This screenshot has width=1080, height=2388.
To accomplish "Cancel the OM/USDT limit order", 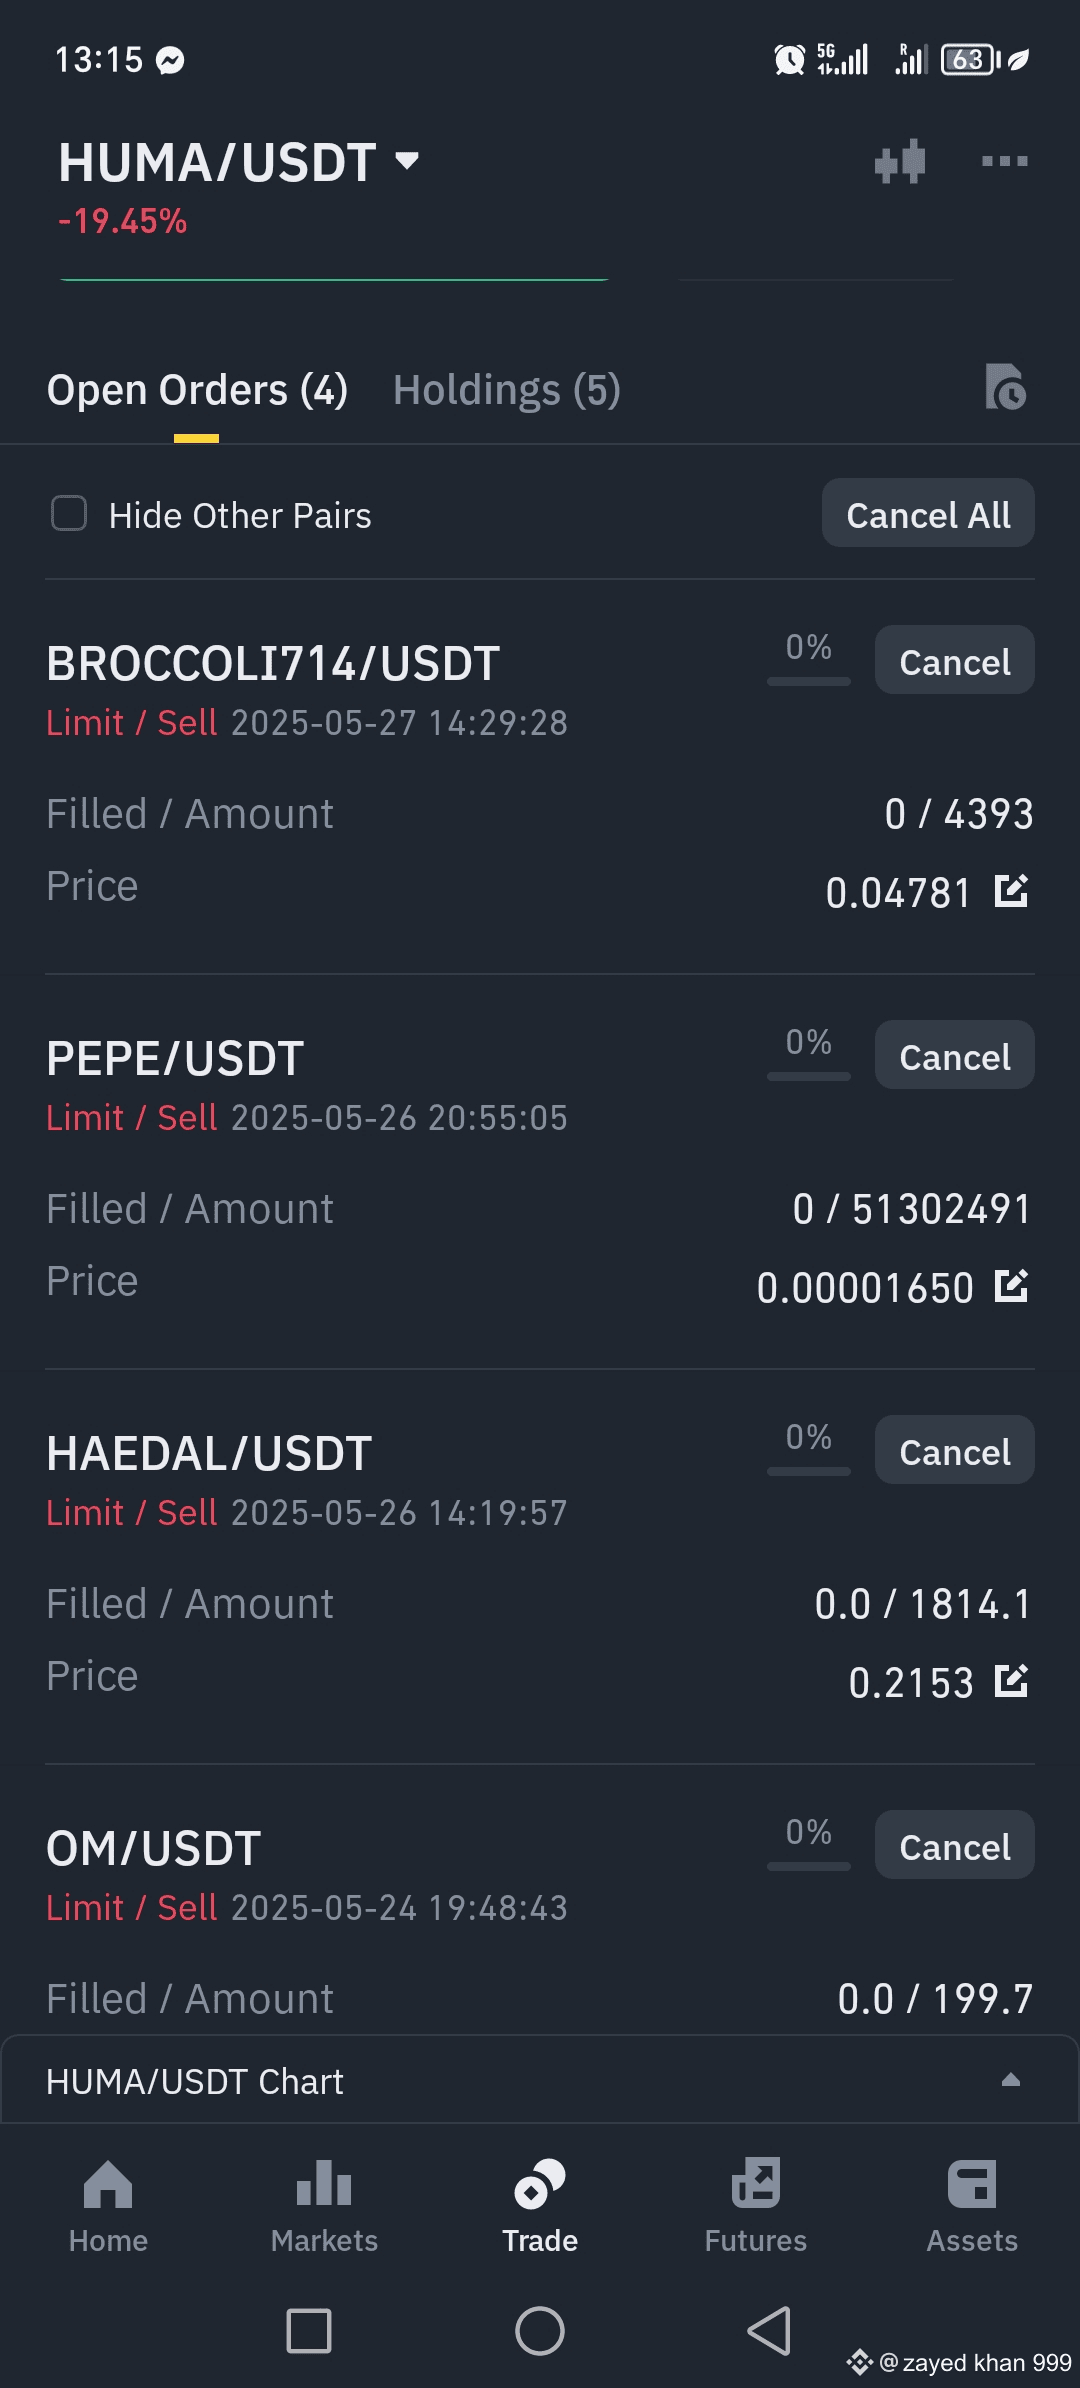I will tap(954, 1846).
